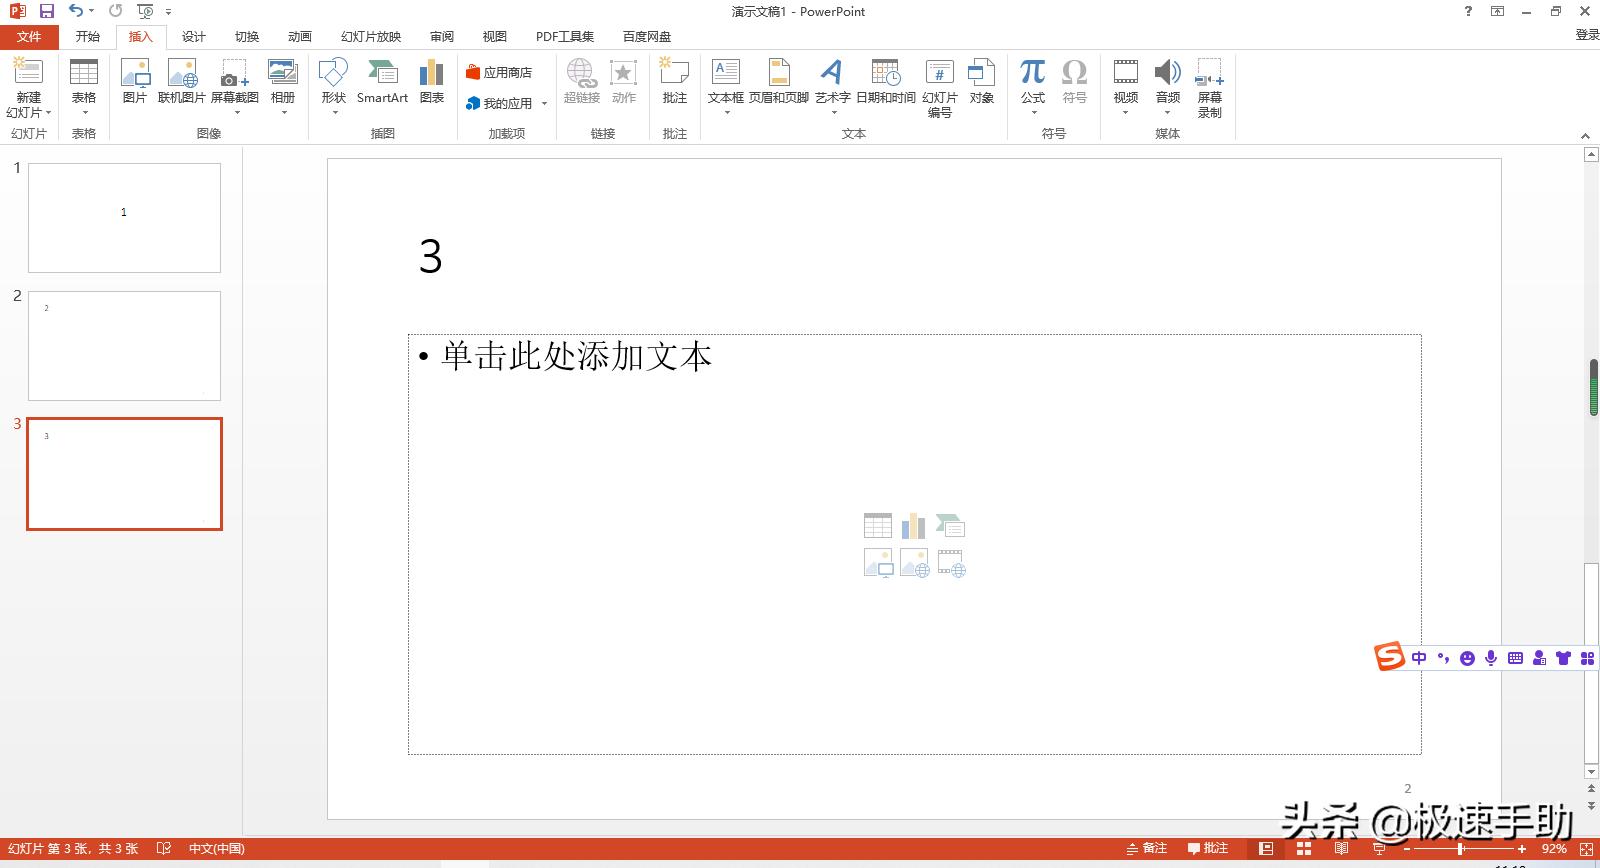Viewport: 1600px width, 868px height.
Task: Switch to Normal view in status bar
Action: 1266,848
